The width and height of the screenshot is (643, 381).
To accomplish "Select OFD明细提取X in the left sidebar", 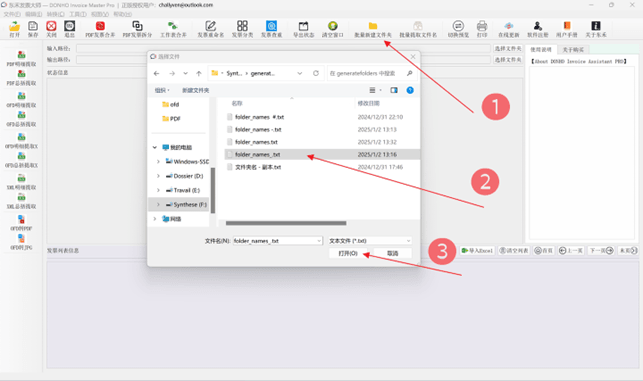I will [21, 140].
